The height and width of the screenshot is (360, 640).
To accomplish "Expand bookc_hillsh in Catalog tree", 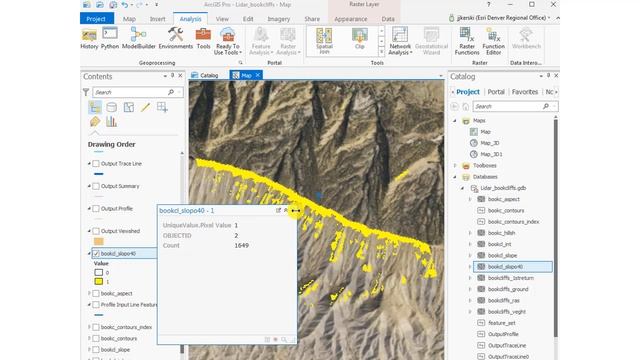I will [x=470, y=233].
